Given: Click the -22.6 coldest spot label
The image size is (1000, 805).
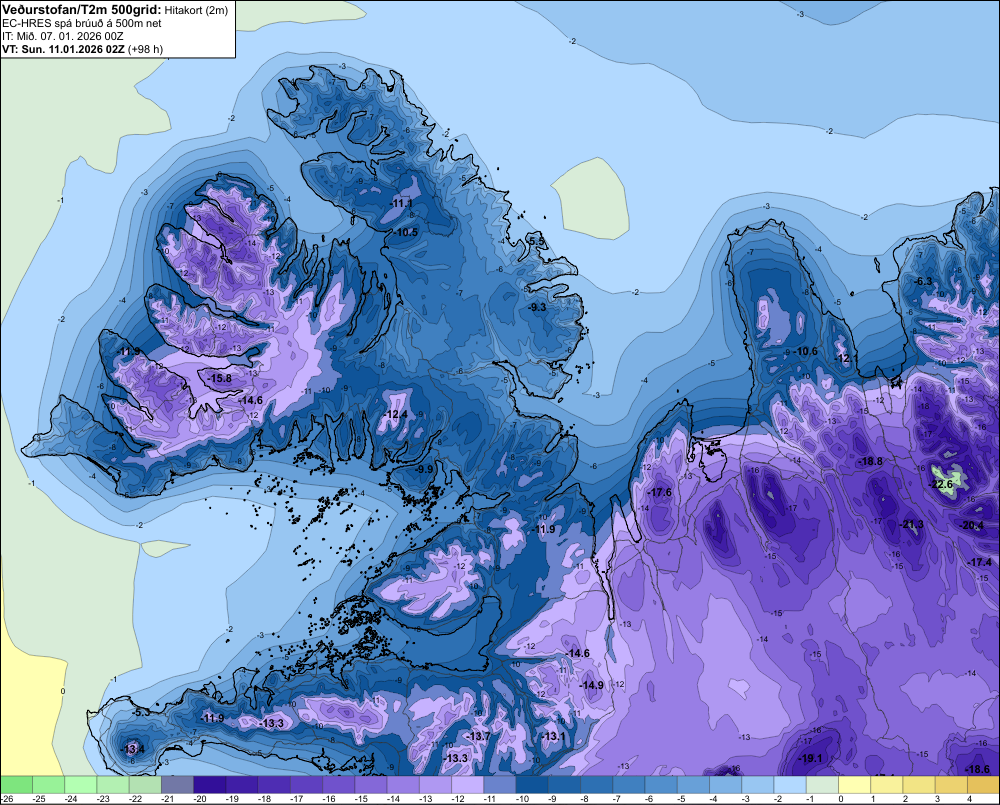Looking at the screenshot, I should click(x=941, y=485).
